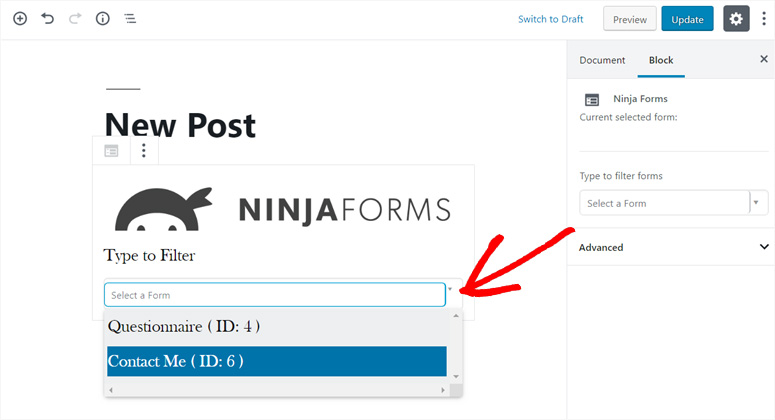Click the Ninja Forms logo image
775x420 pixels.
pos(283,209)
